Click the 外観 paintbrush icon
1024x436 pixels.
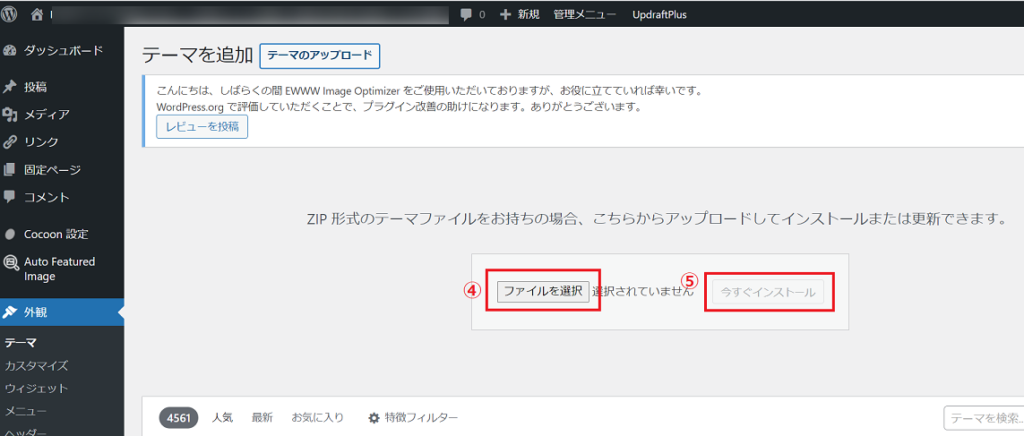tap(9, 312)
